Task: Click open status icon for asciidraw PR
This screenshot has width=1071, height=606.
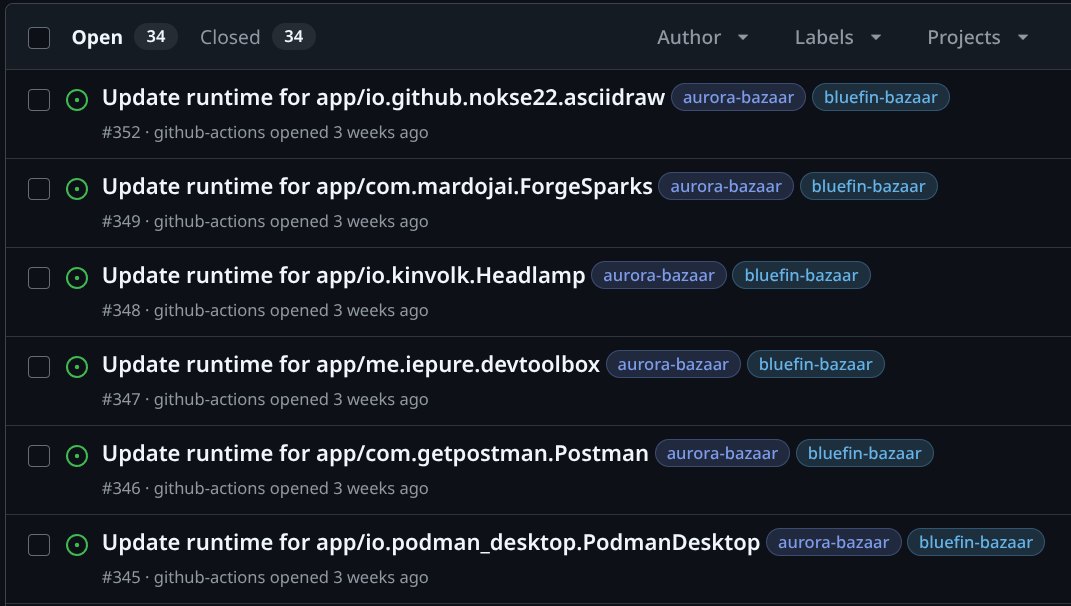Action: pos(77,100)
